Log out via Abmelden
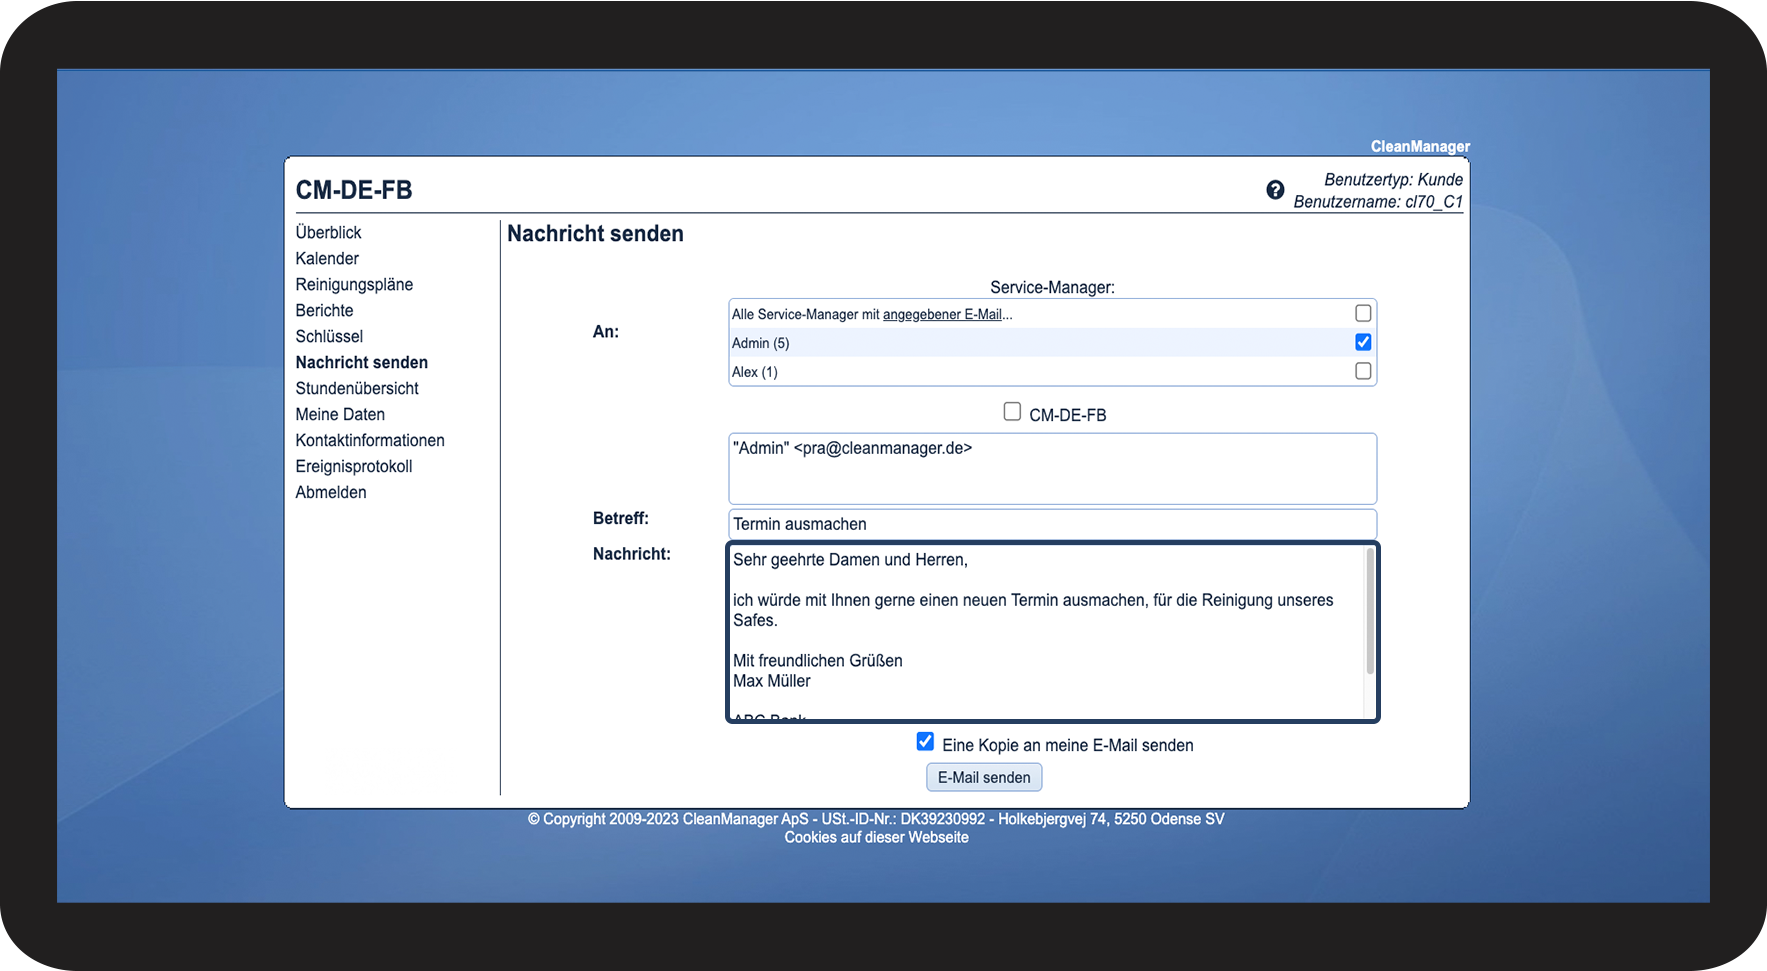Screen dimensions: 1767x971 (x=331, y=492)
